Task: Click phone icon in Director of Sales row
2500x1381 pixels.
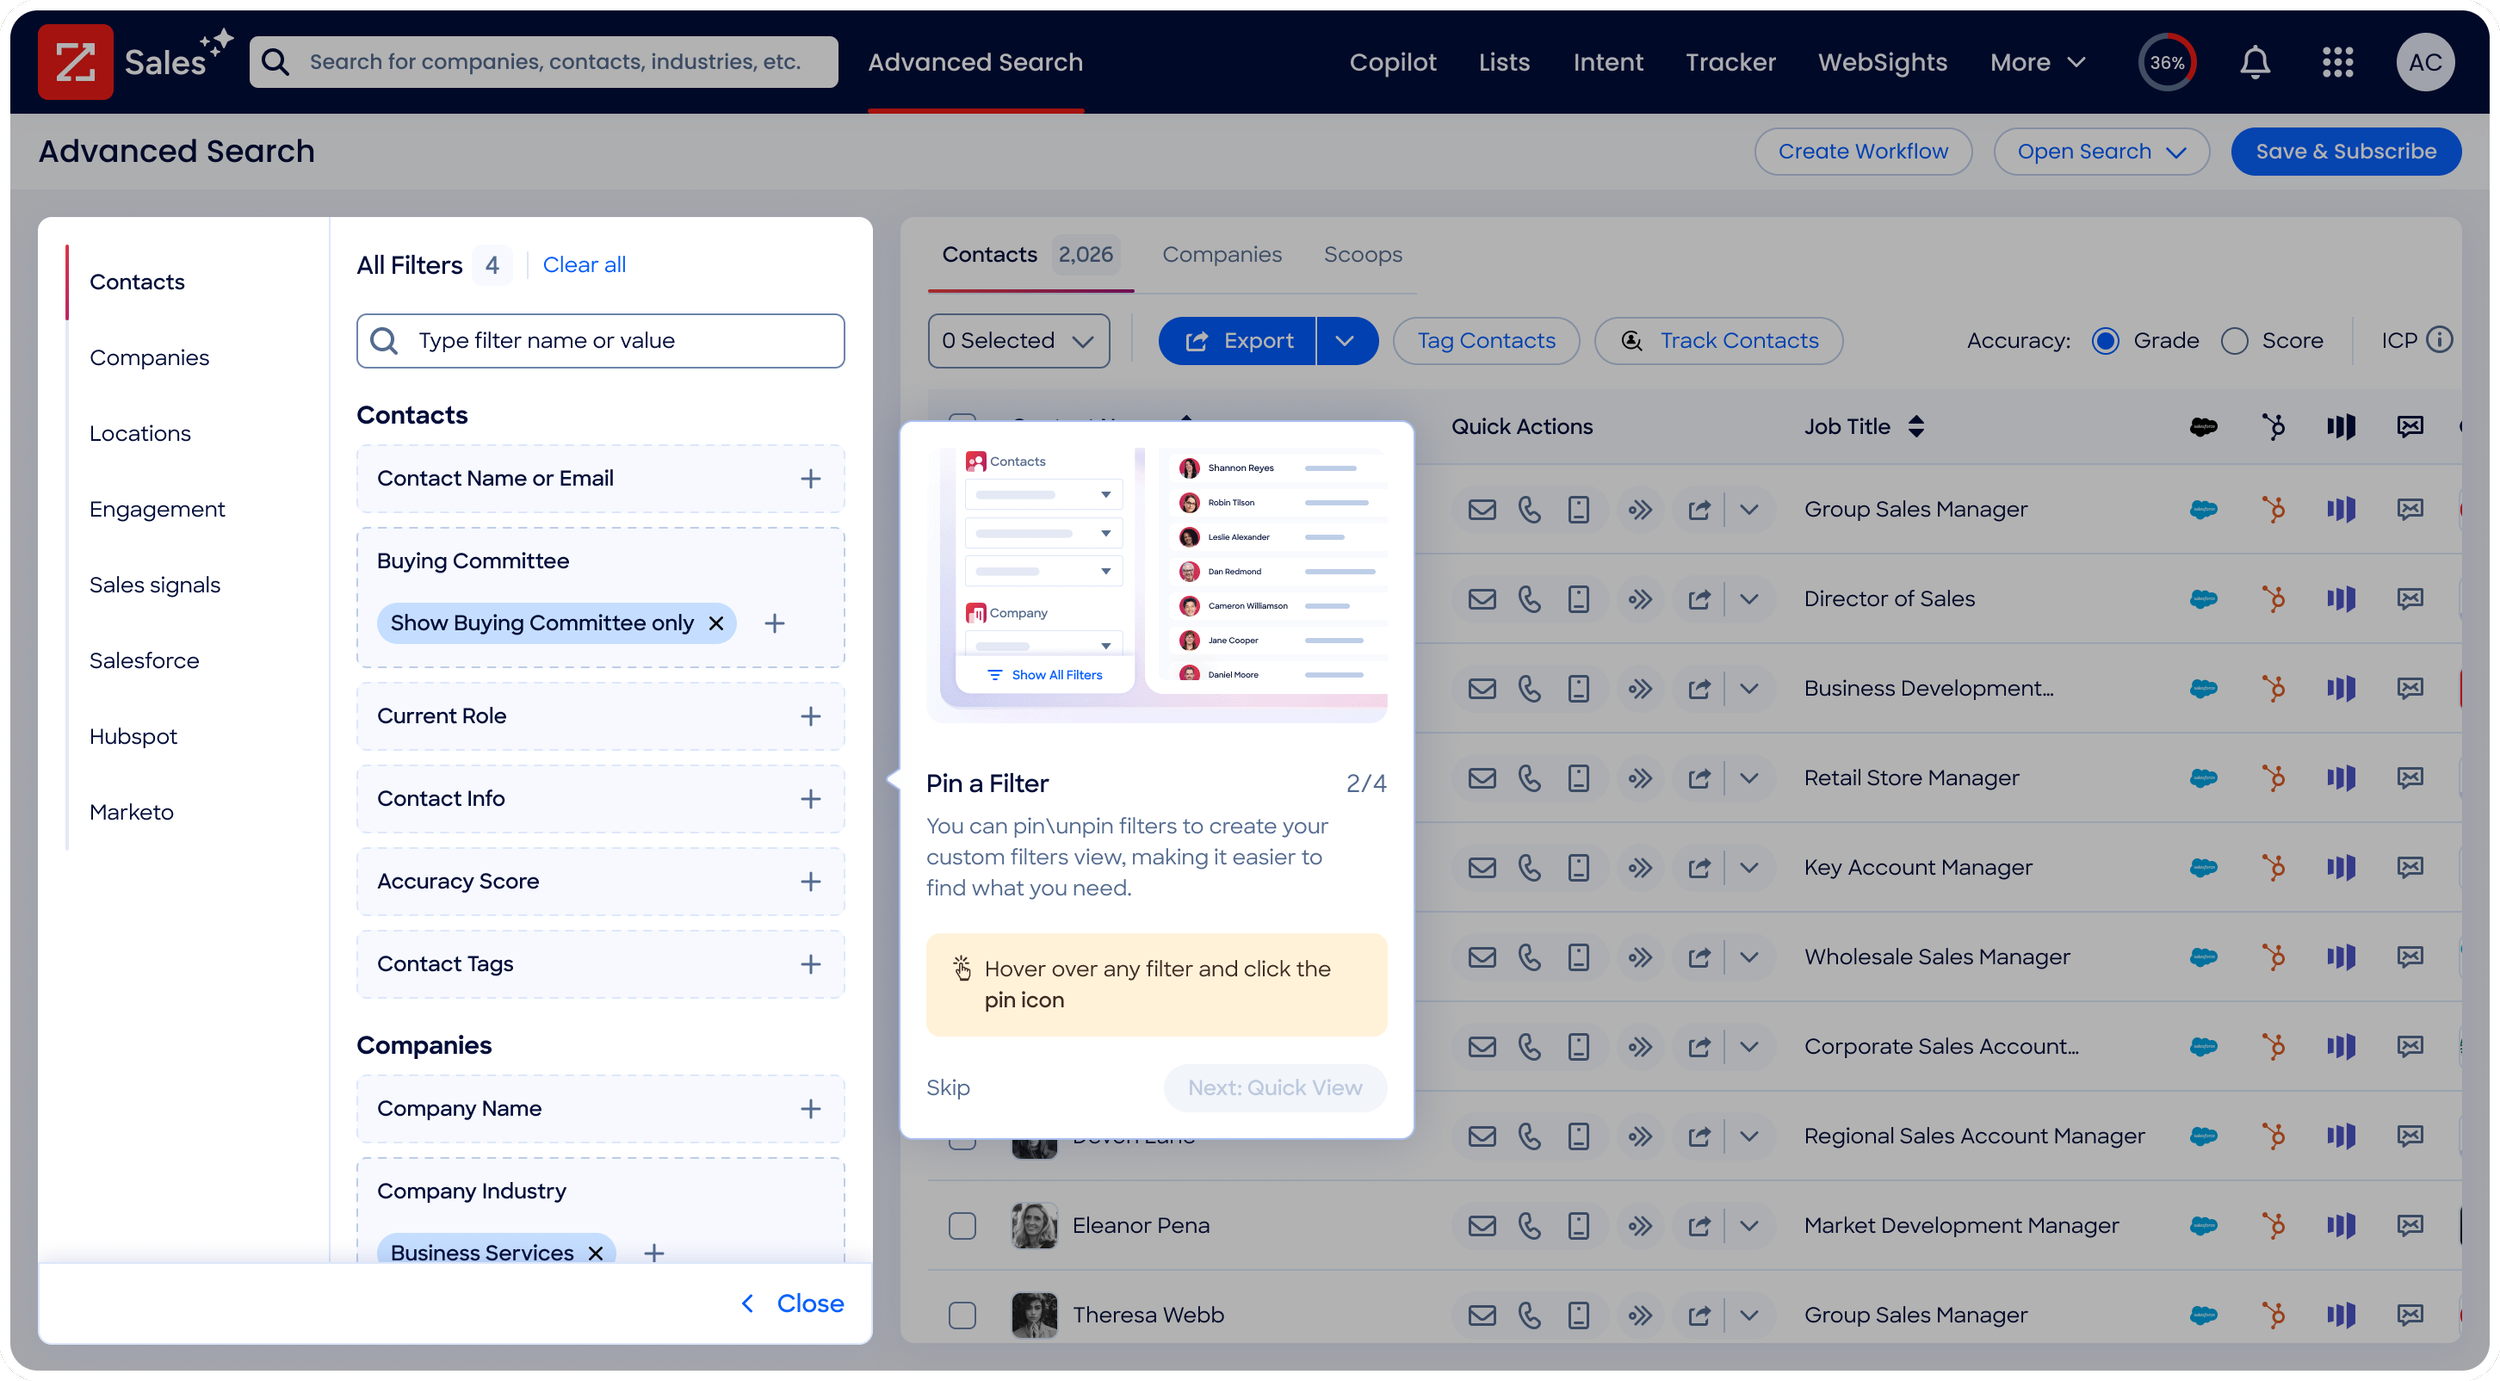Action: pyautogui.click(x=1529, y=599)
